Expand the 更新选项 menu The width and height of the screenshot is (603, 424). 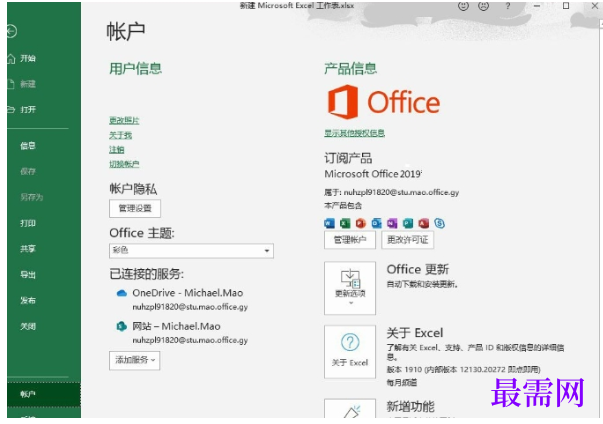click(350, 288)
